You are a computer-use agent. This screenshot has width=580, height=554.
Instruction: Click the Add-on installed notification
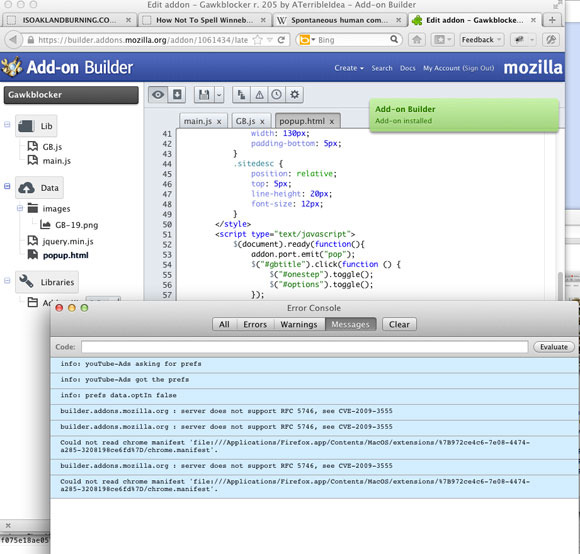pos(464,115)
